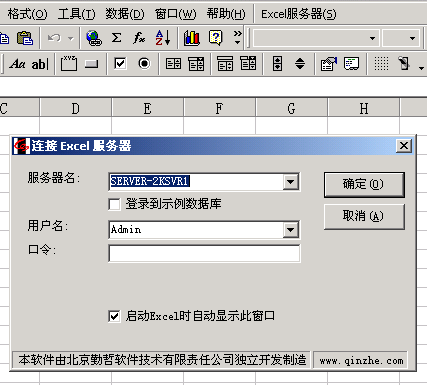The width and height of the screenshot is (427, 385).
Task: Click the 确定(O) button
Action: pos(364,184)
